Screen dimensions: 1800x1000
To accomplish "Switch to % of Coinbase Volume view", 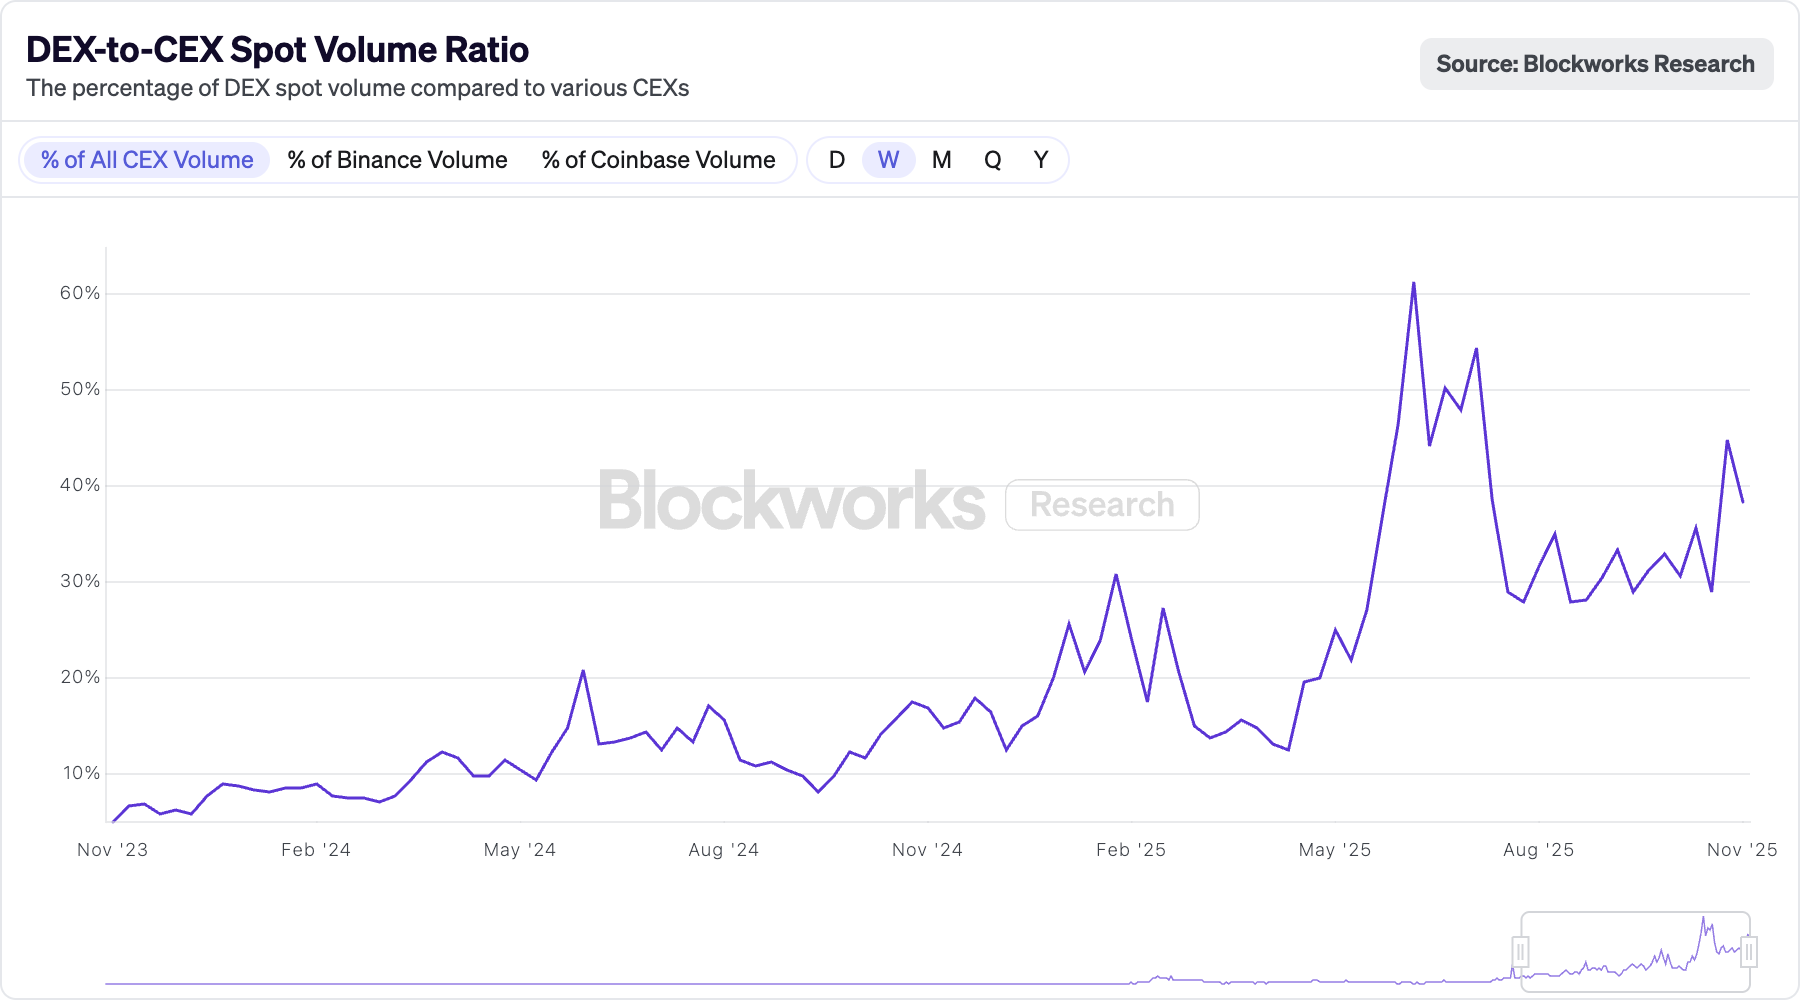I will [x=658, y=160].
